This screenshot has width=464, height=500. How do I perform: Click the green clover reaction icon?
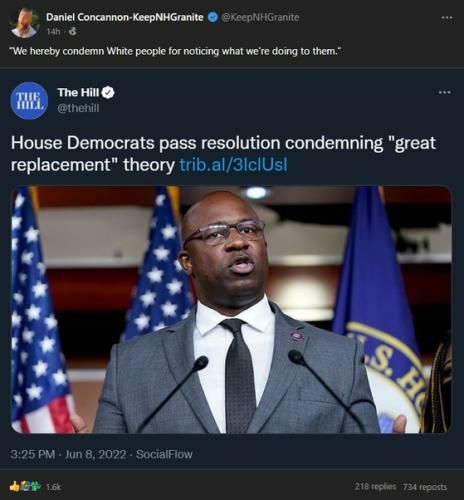click(36, 486)
